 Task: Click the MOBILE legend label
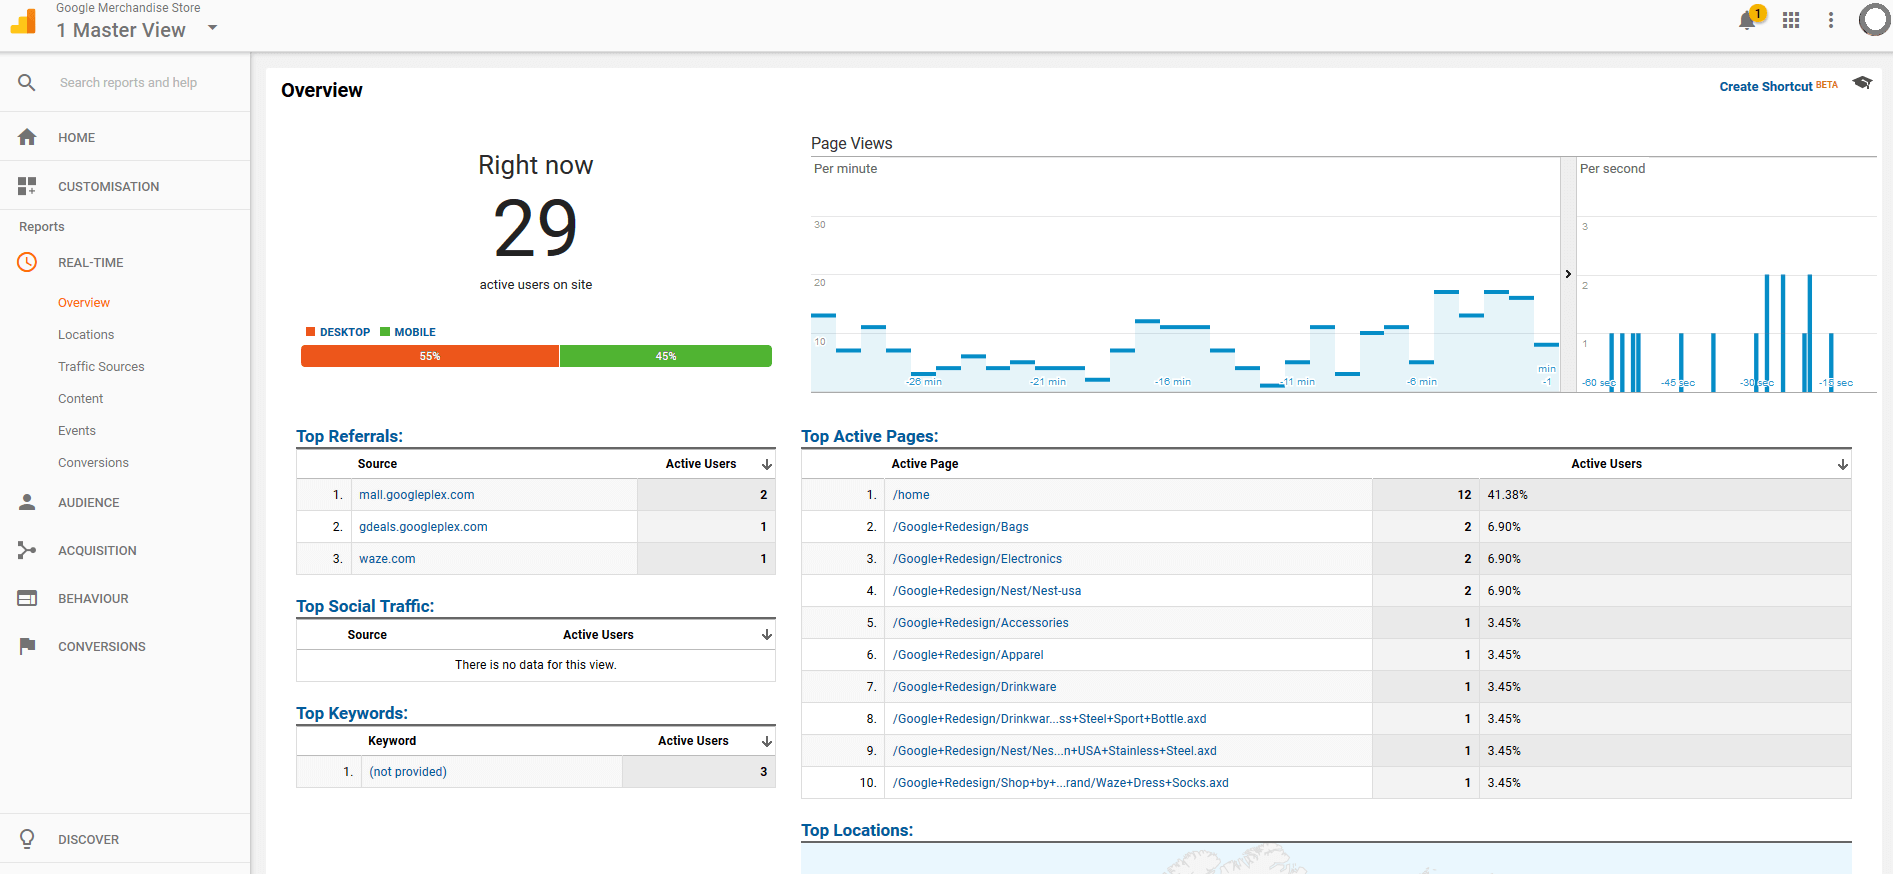[x=415, y=332]
